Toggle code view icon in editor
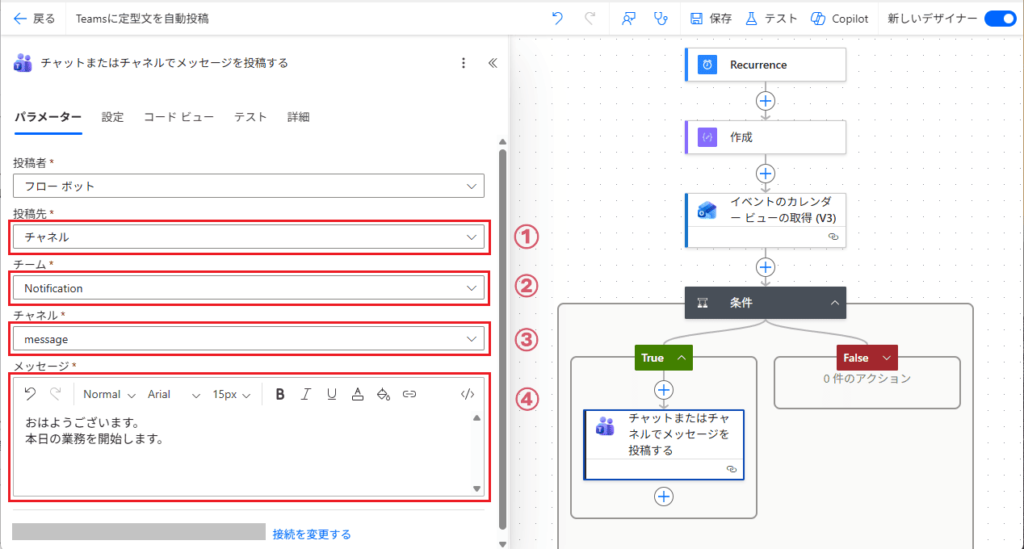Image resolution: width=1024 pixels, height=549 pixels. (x=467, y=394)
